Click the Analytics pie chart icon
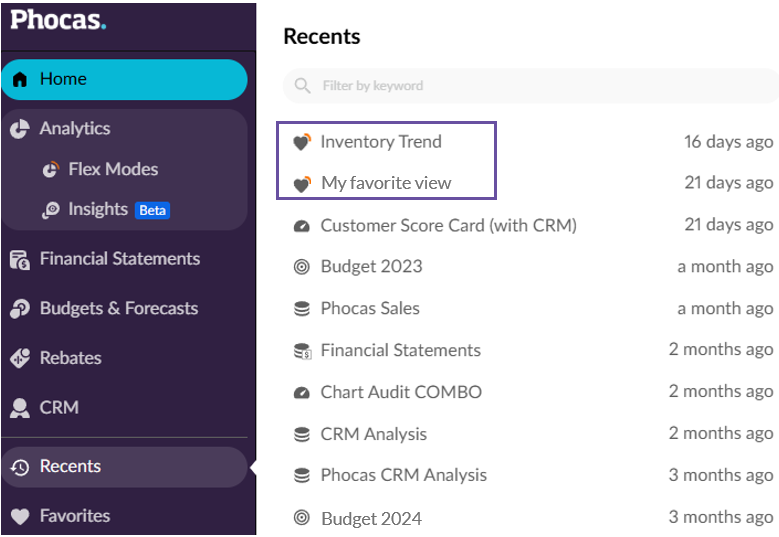The image size is (779, 537). tap(19, 129)
